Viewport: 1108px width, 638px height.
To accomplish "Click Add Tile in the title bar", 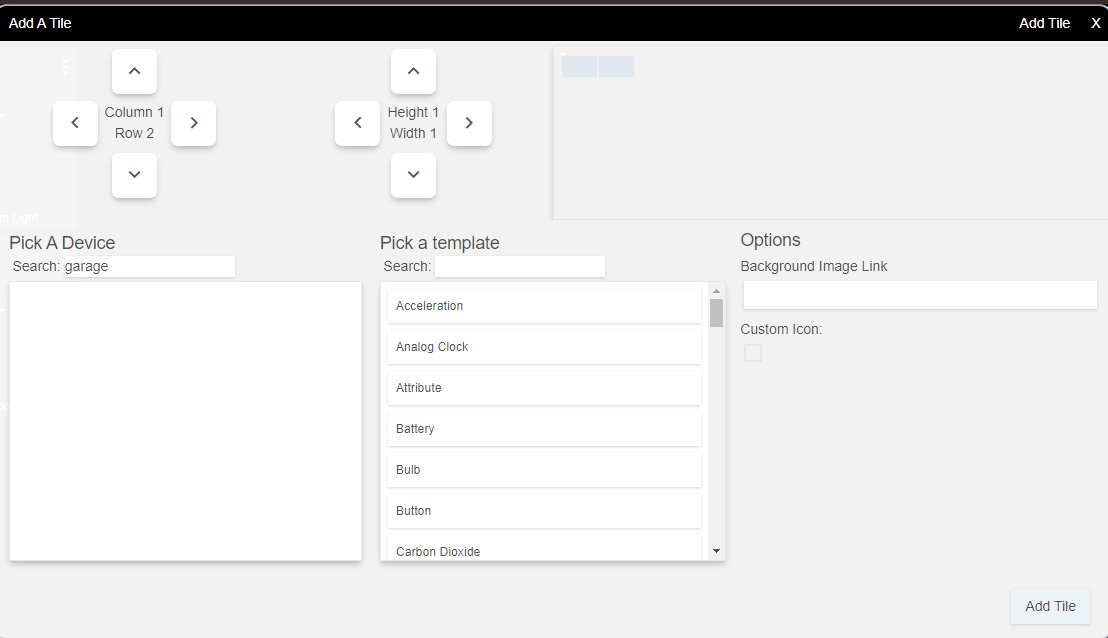I will pyautogui.click(x=1044, y=23).
